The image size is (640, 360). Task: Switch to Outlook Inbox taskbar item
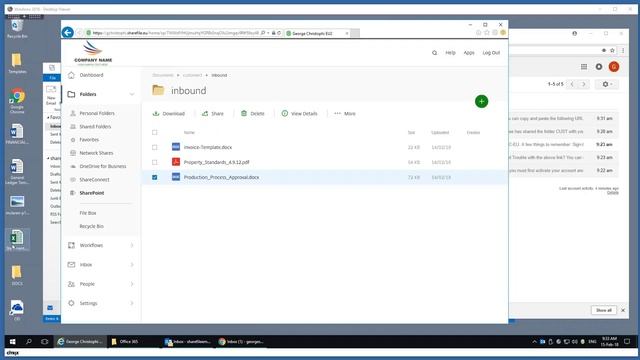pyautogui.click(x=187, y=342)
